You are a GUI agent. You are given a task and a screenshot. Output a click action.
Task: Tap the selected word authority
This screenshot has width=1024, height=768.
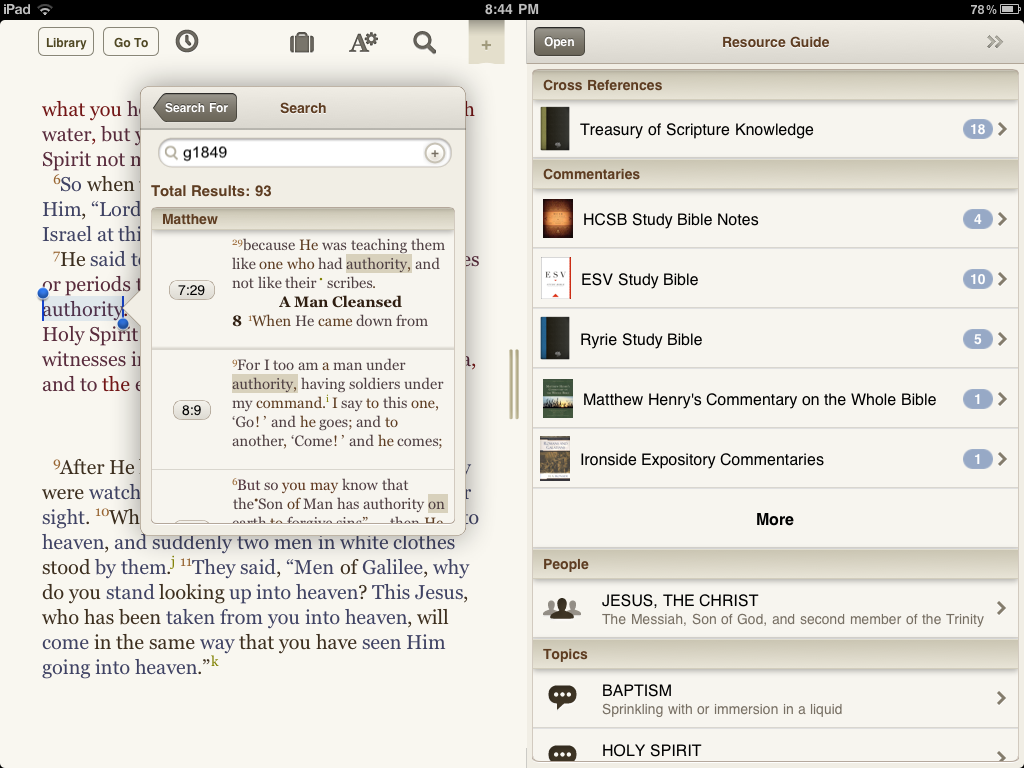[x=83, y=309]
